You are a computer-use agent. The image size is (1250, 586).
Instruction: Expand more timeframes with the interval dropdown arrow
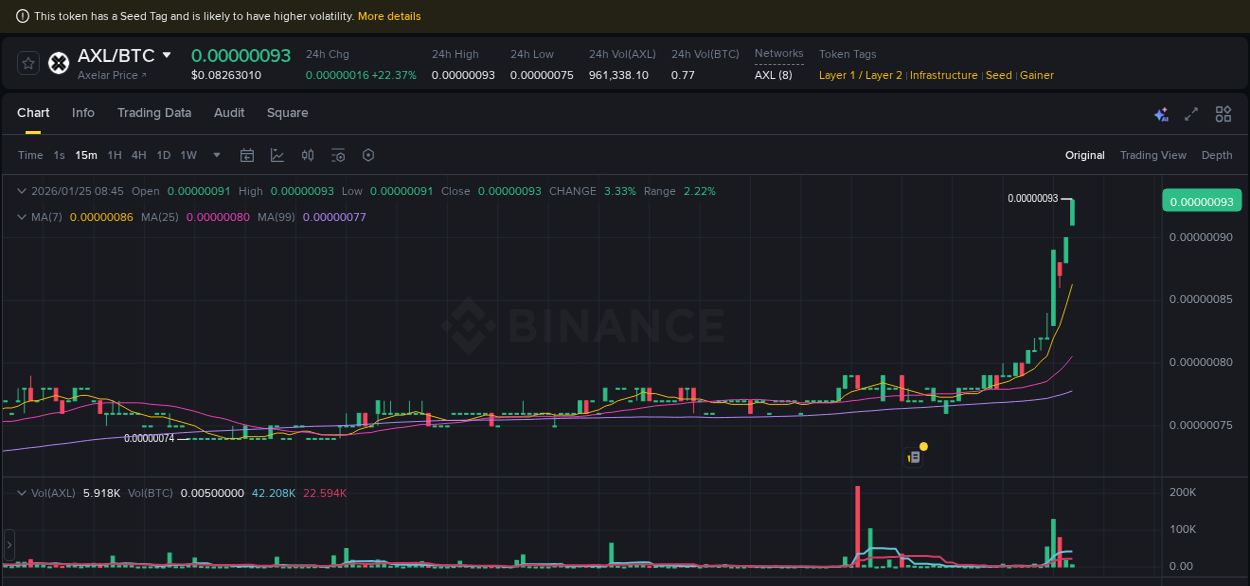point(216,155)
